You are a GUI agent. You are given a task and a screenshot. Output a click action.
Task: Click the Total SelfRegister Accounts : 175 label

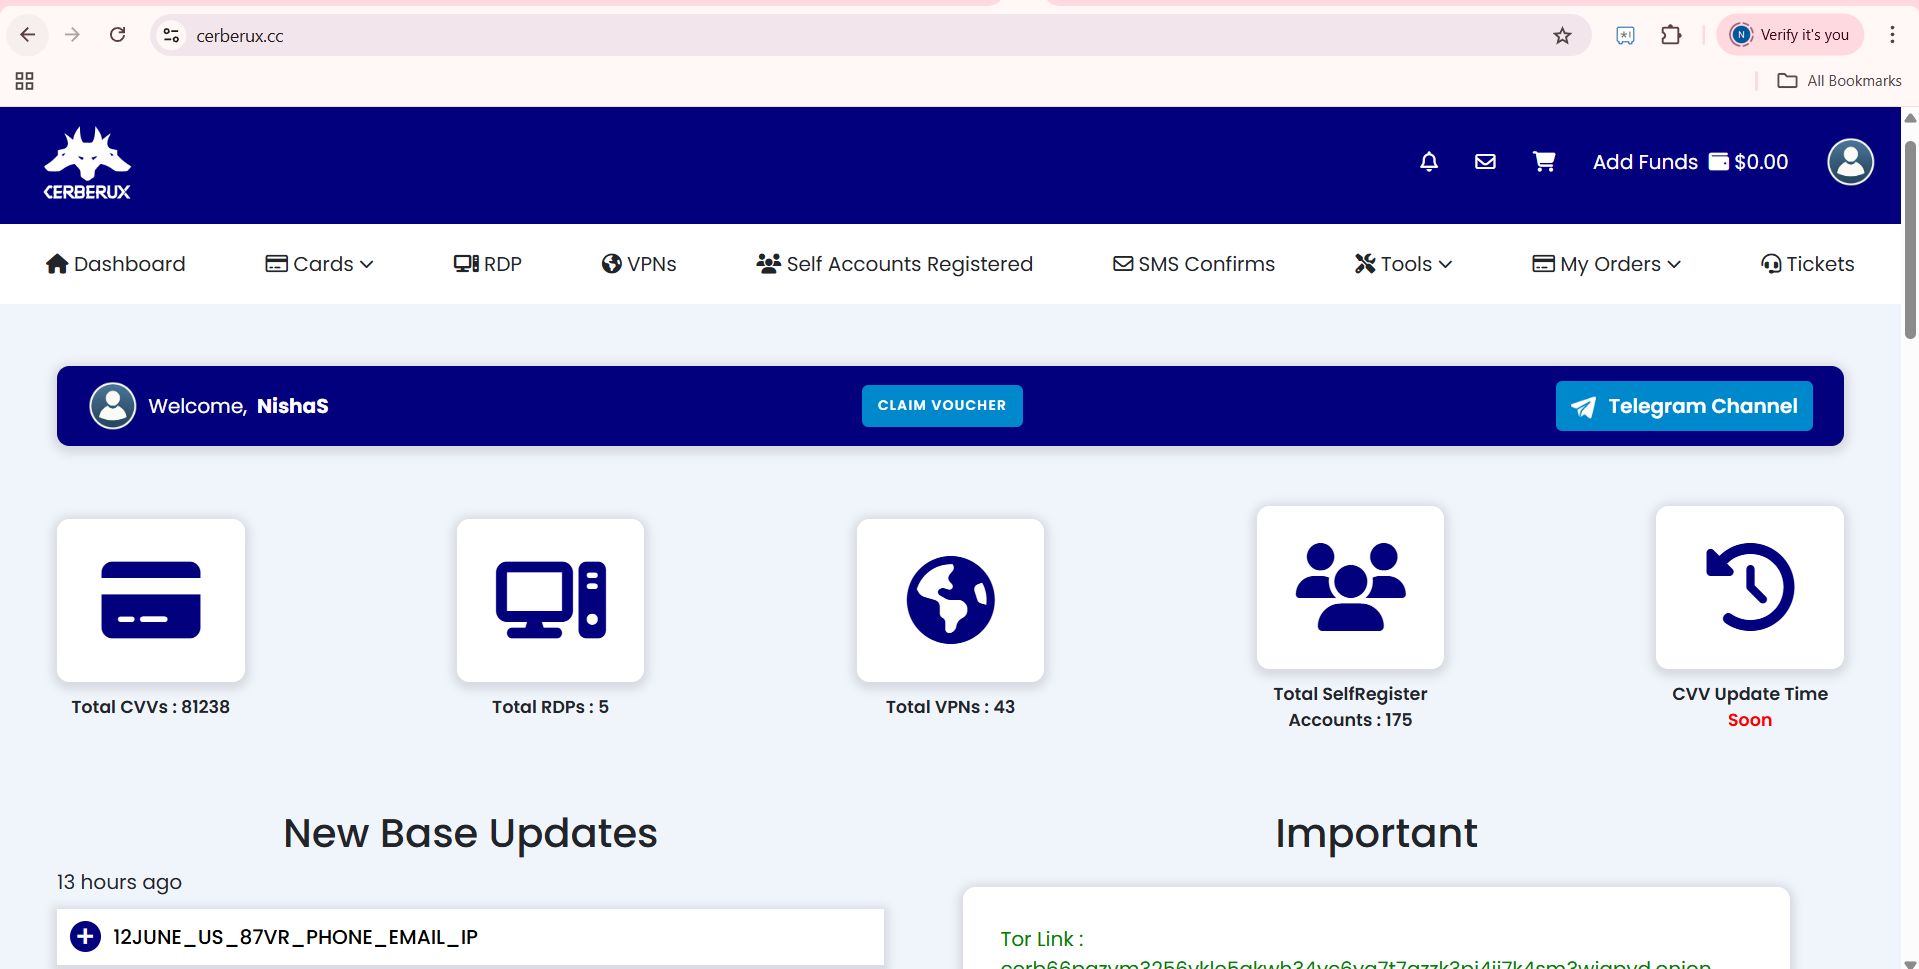point(1350,707)
